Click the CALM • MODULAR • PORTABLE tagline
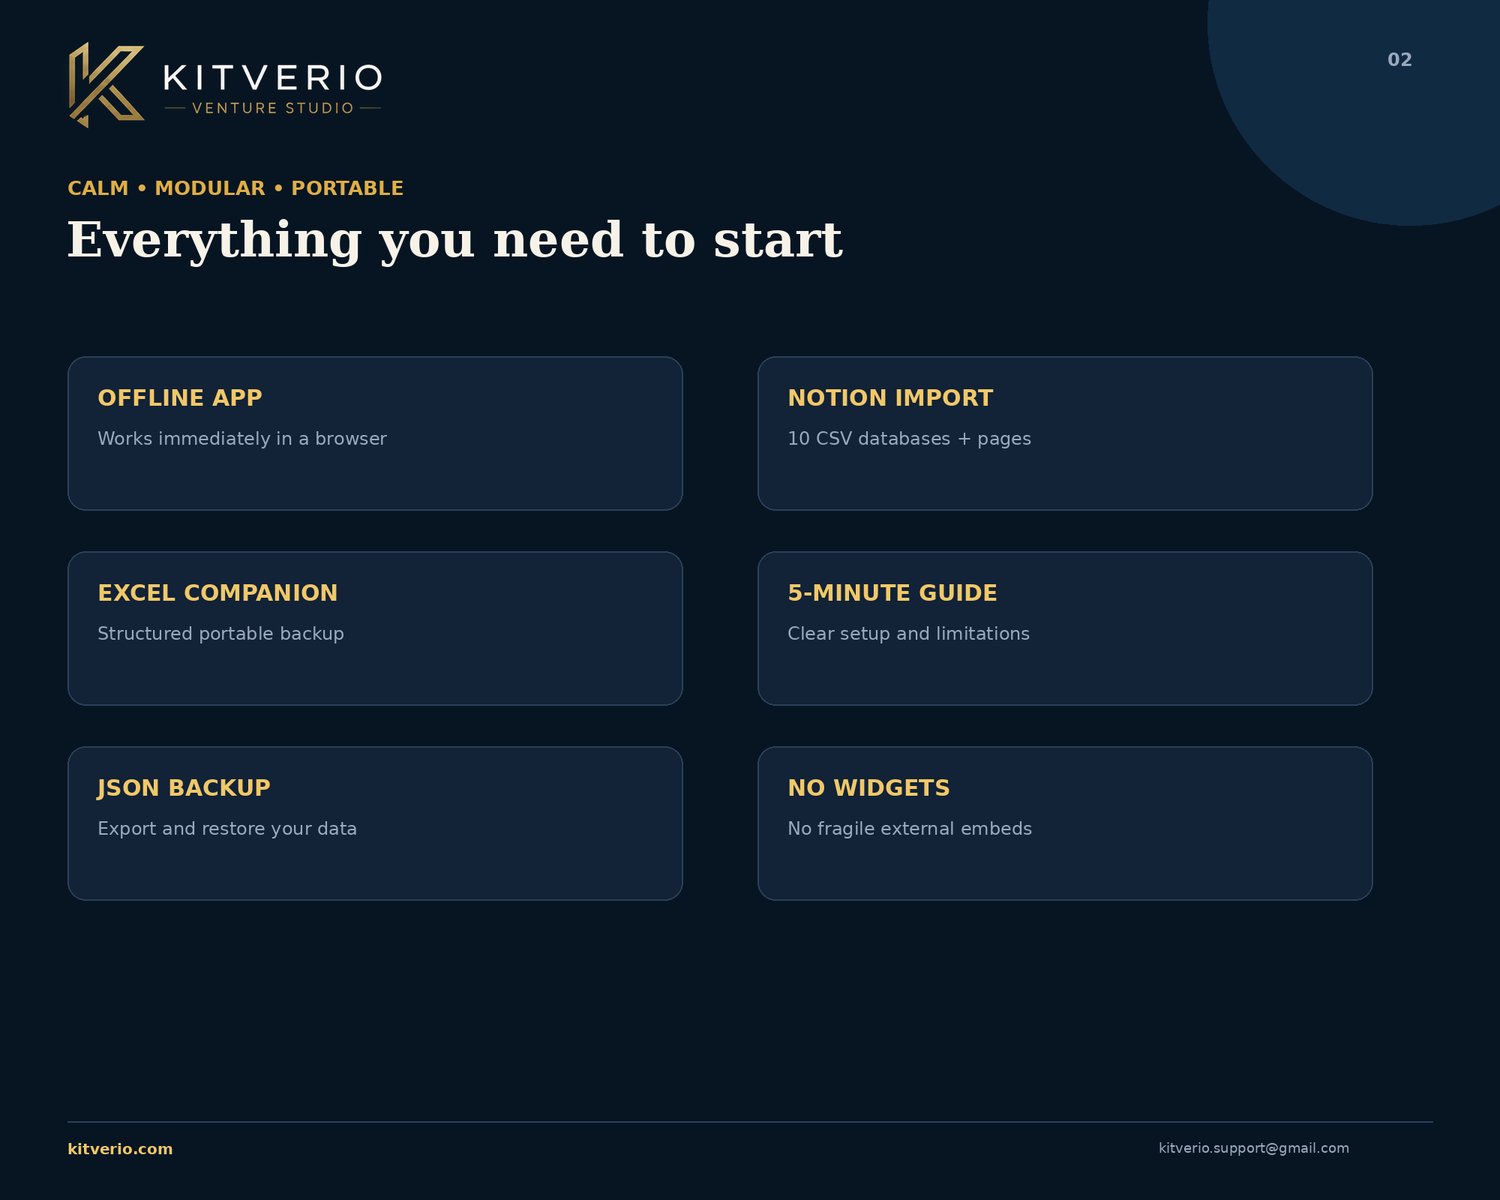 click(235, 188)
